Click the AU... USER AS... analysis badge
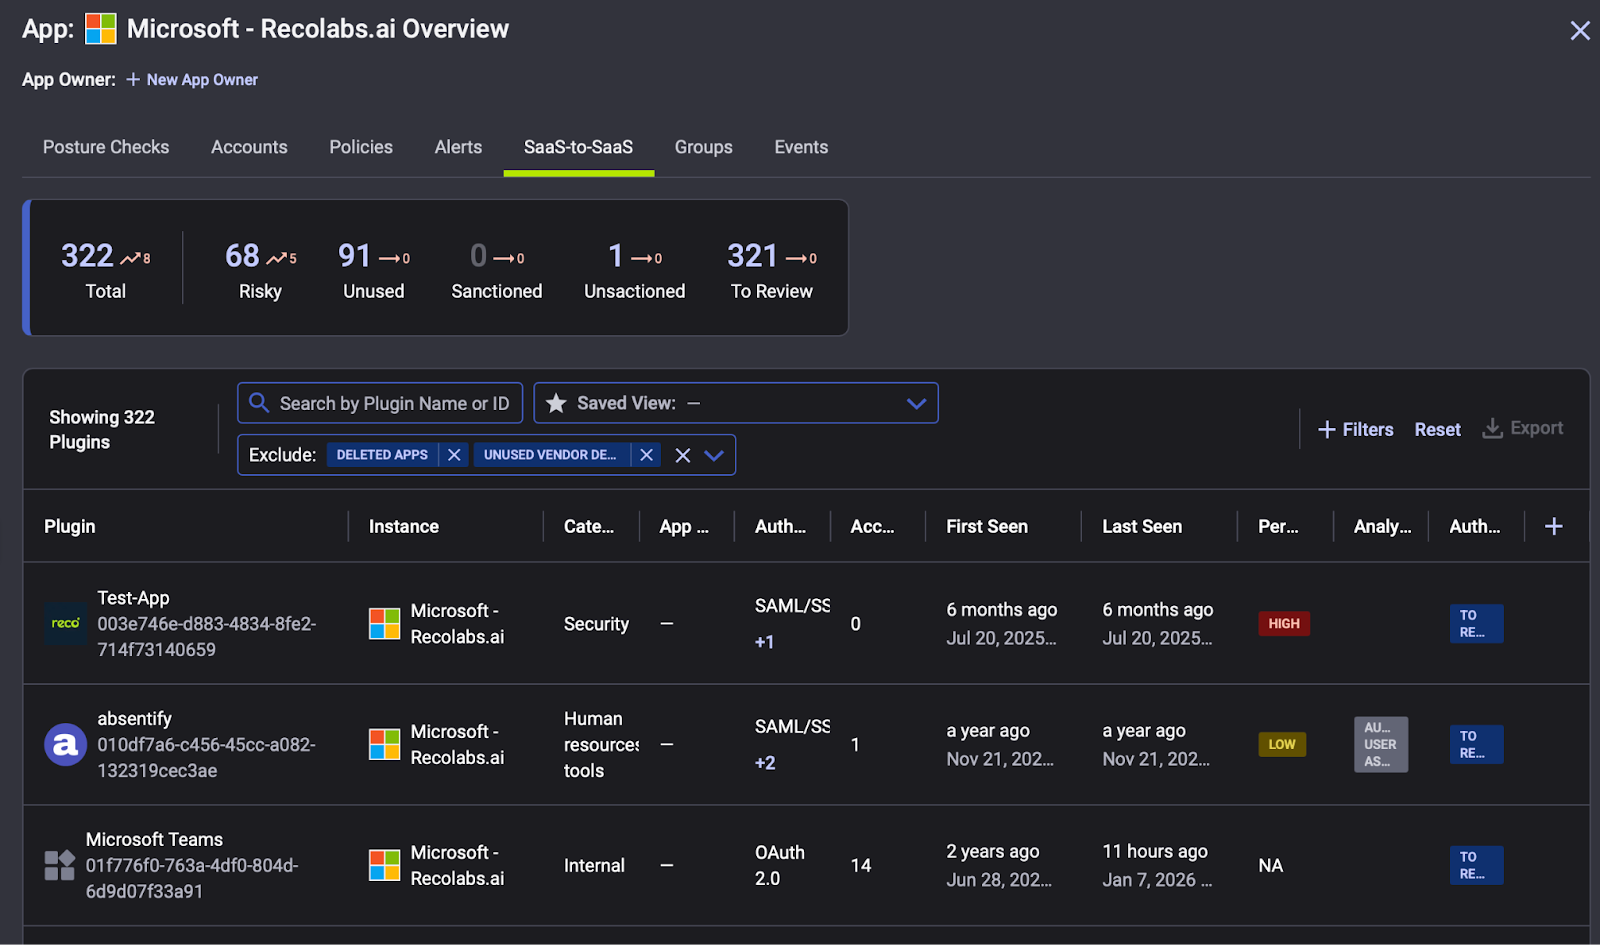The width and height of the screenshot is (1600, 945). [x=1381, y=744]
